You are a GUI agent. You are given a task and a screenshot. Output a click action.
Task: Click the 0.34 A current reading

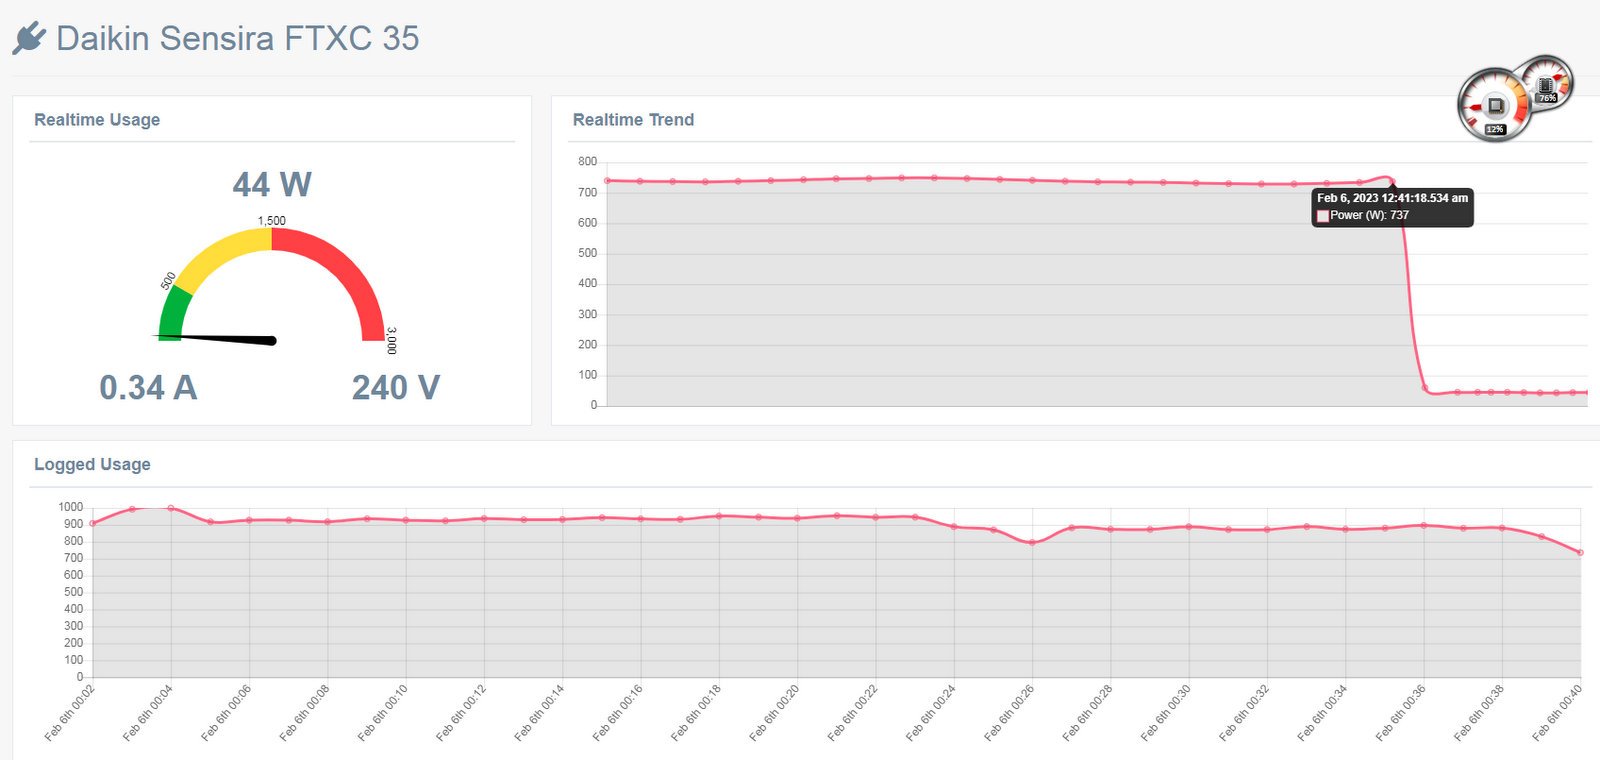point(148,388)
